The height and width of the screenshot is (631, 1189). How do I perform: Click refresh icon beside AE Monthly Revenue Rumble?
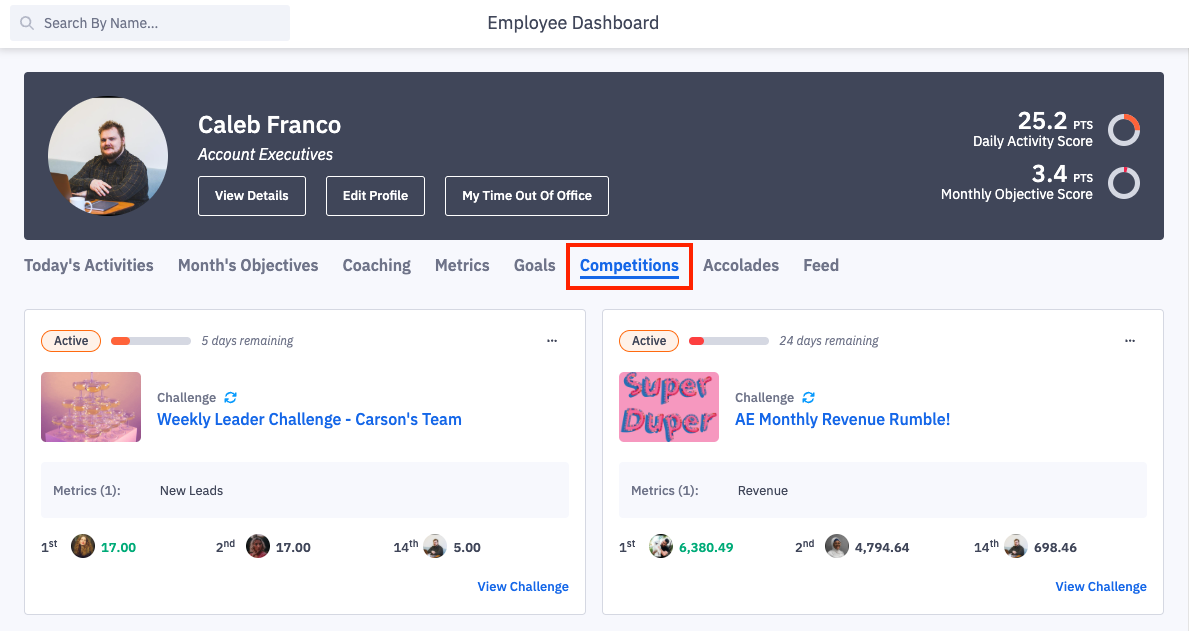[x=809, y=397]
